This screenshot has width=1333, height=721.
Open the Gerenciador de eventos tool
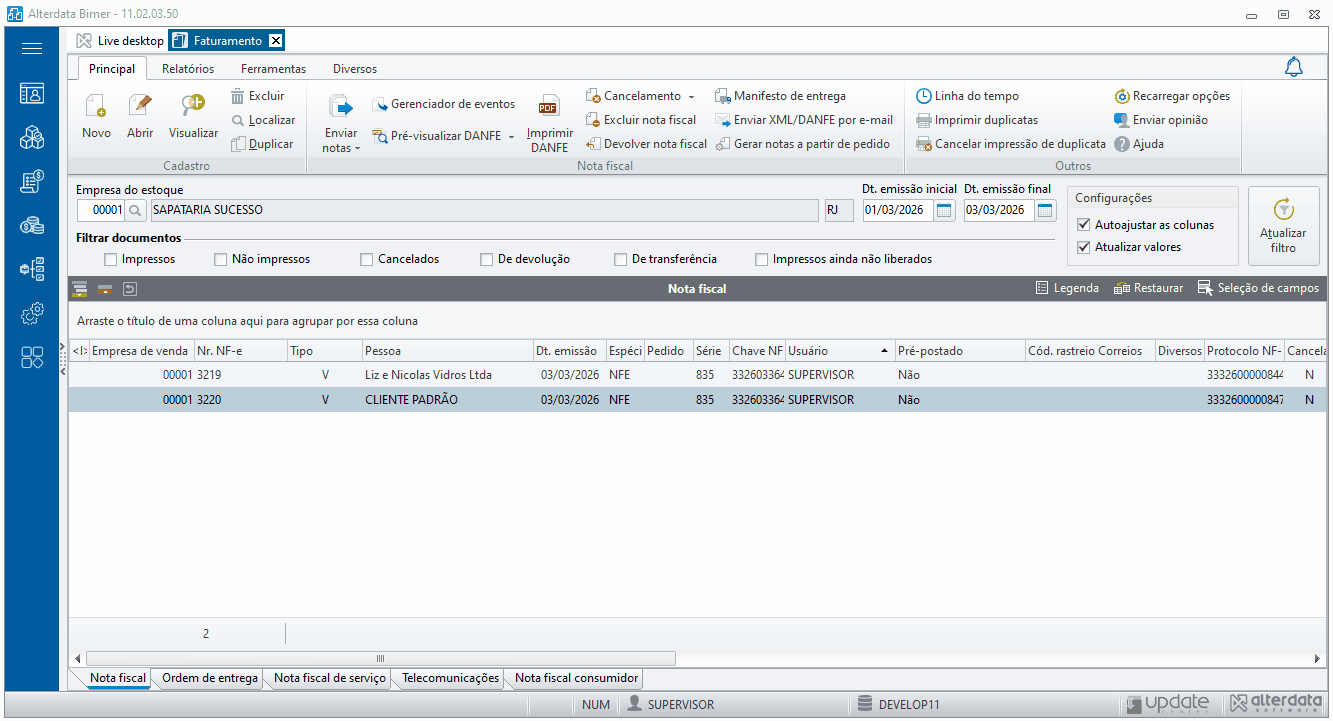pos(443,104)
